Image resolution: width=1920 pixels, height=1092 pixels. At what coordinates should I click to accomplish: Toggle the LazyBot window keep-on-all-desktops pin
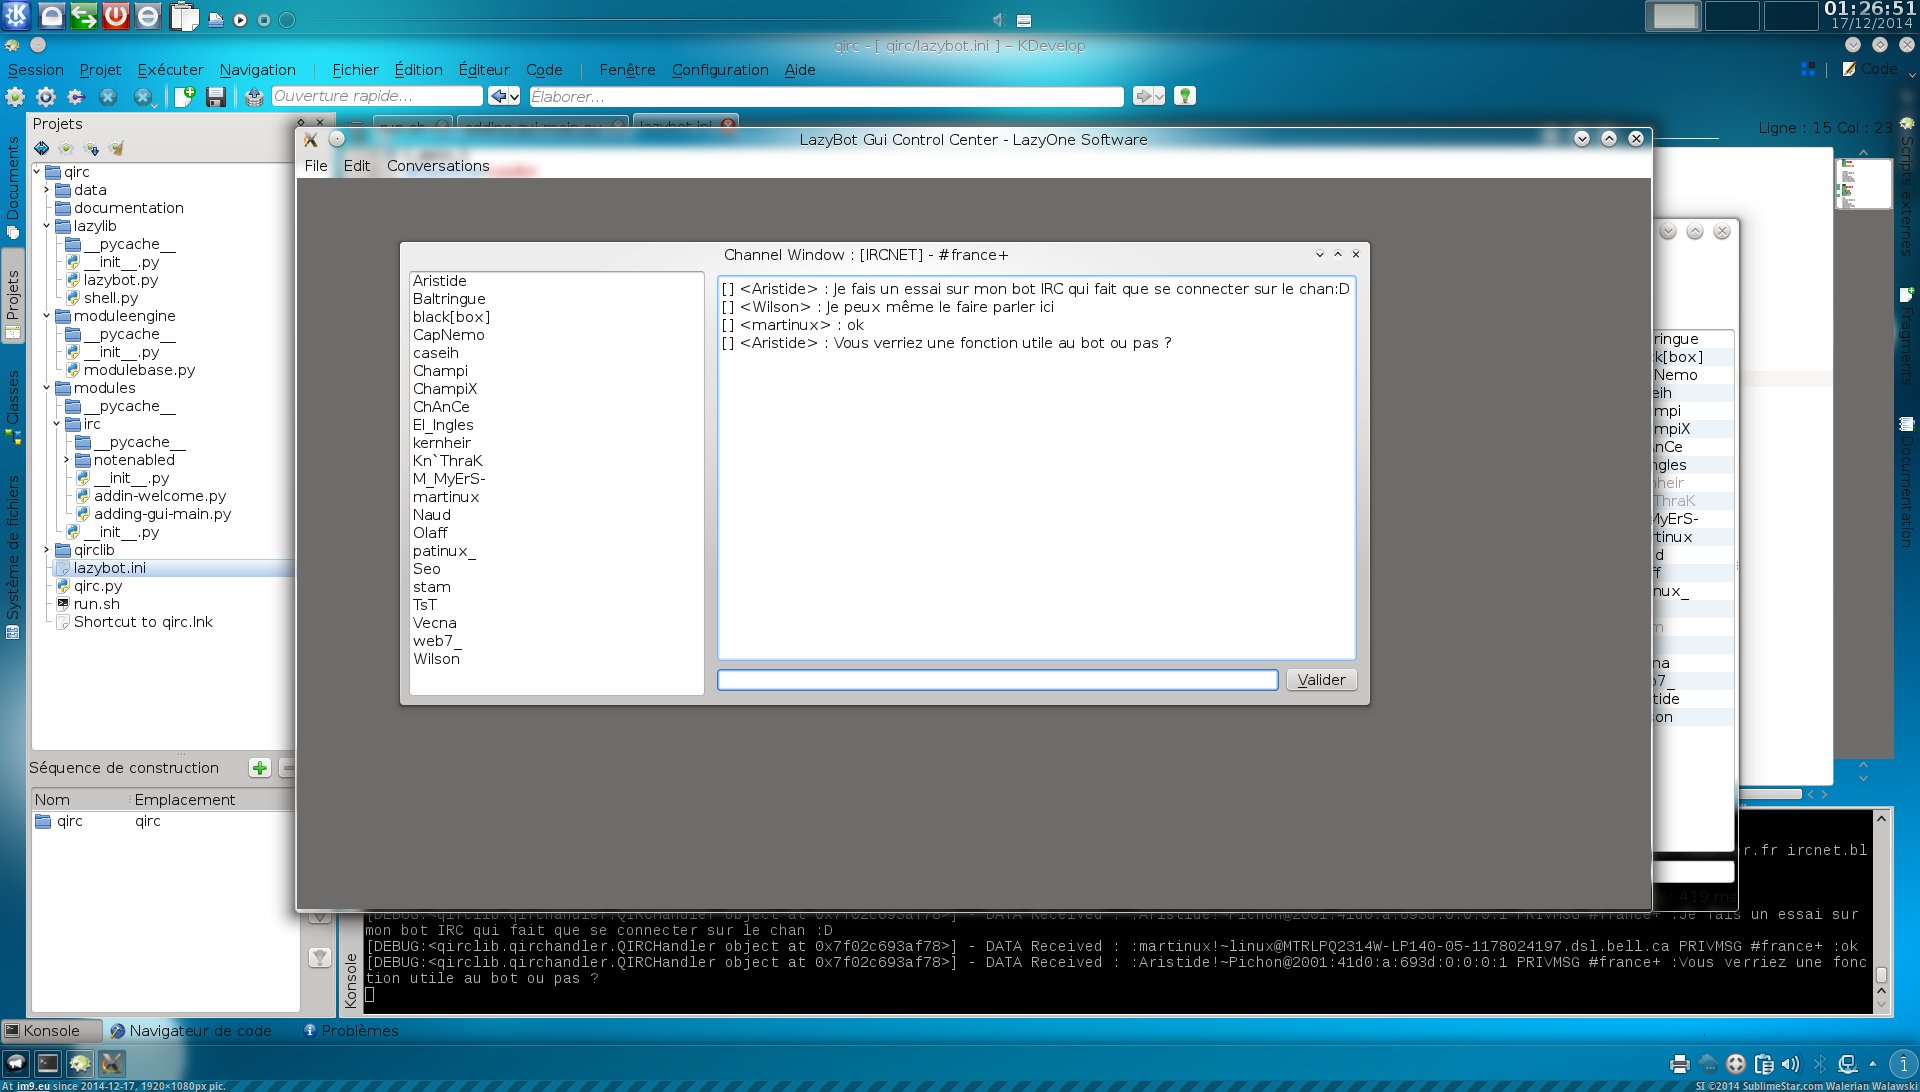[337, 139]
